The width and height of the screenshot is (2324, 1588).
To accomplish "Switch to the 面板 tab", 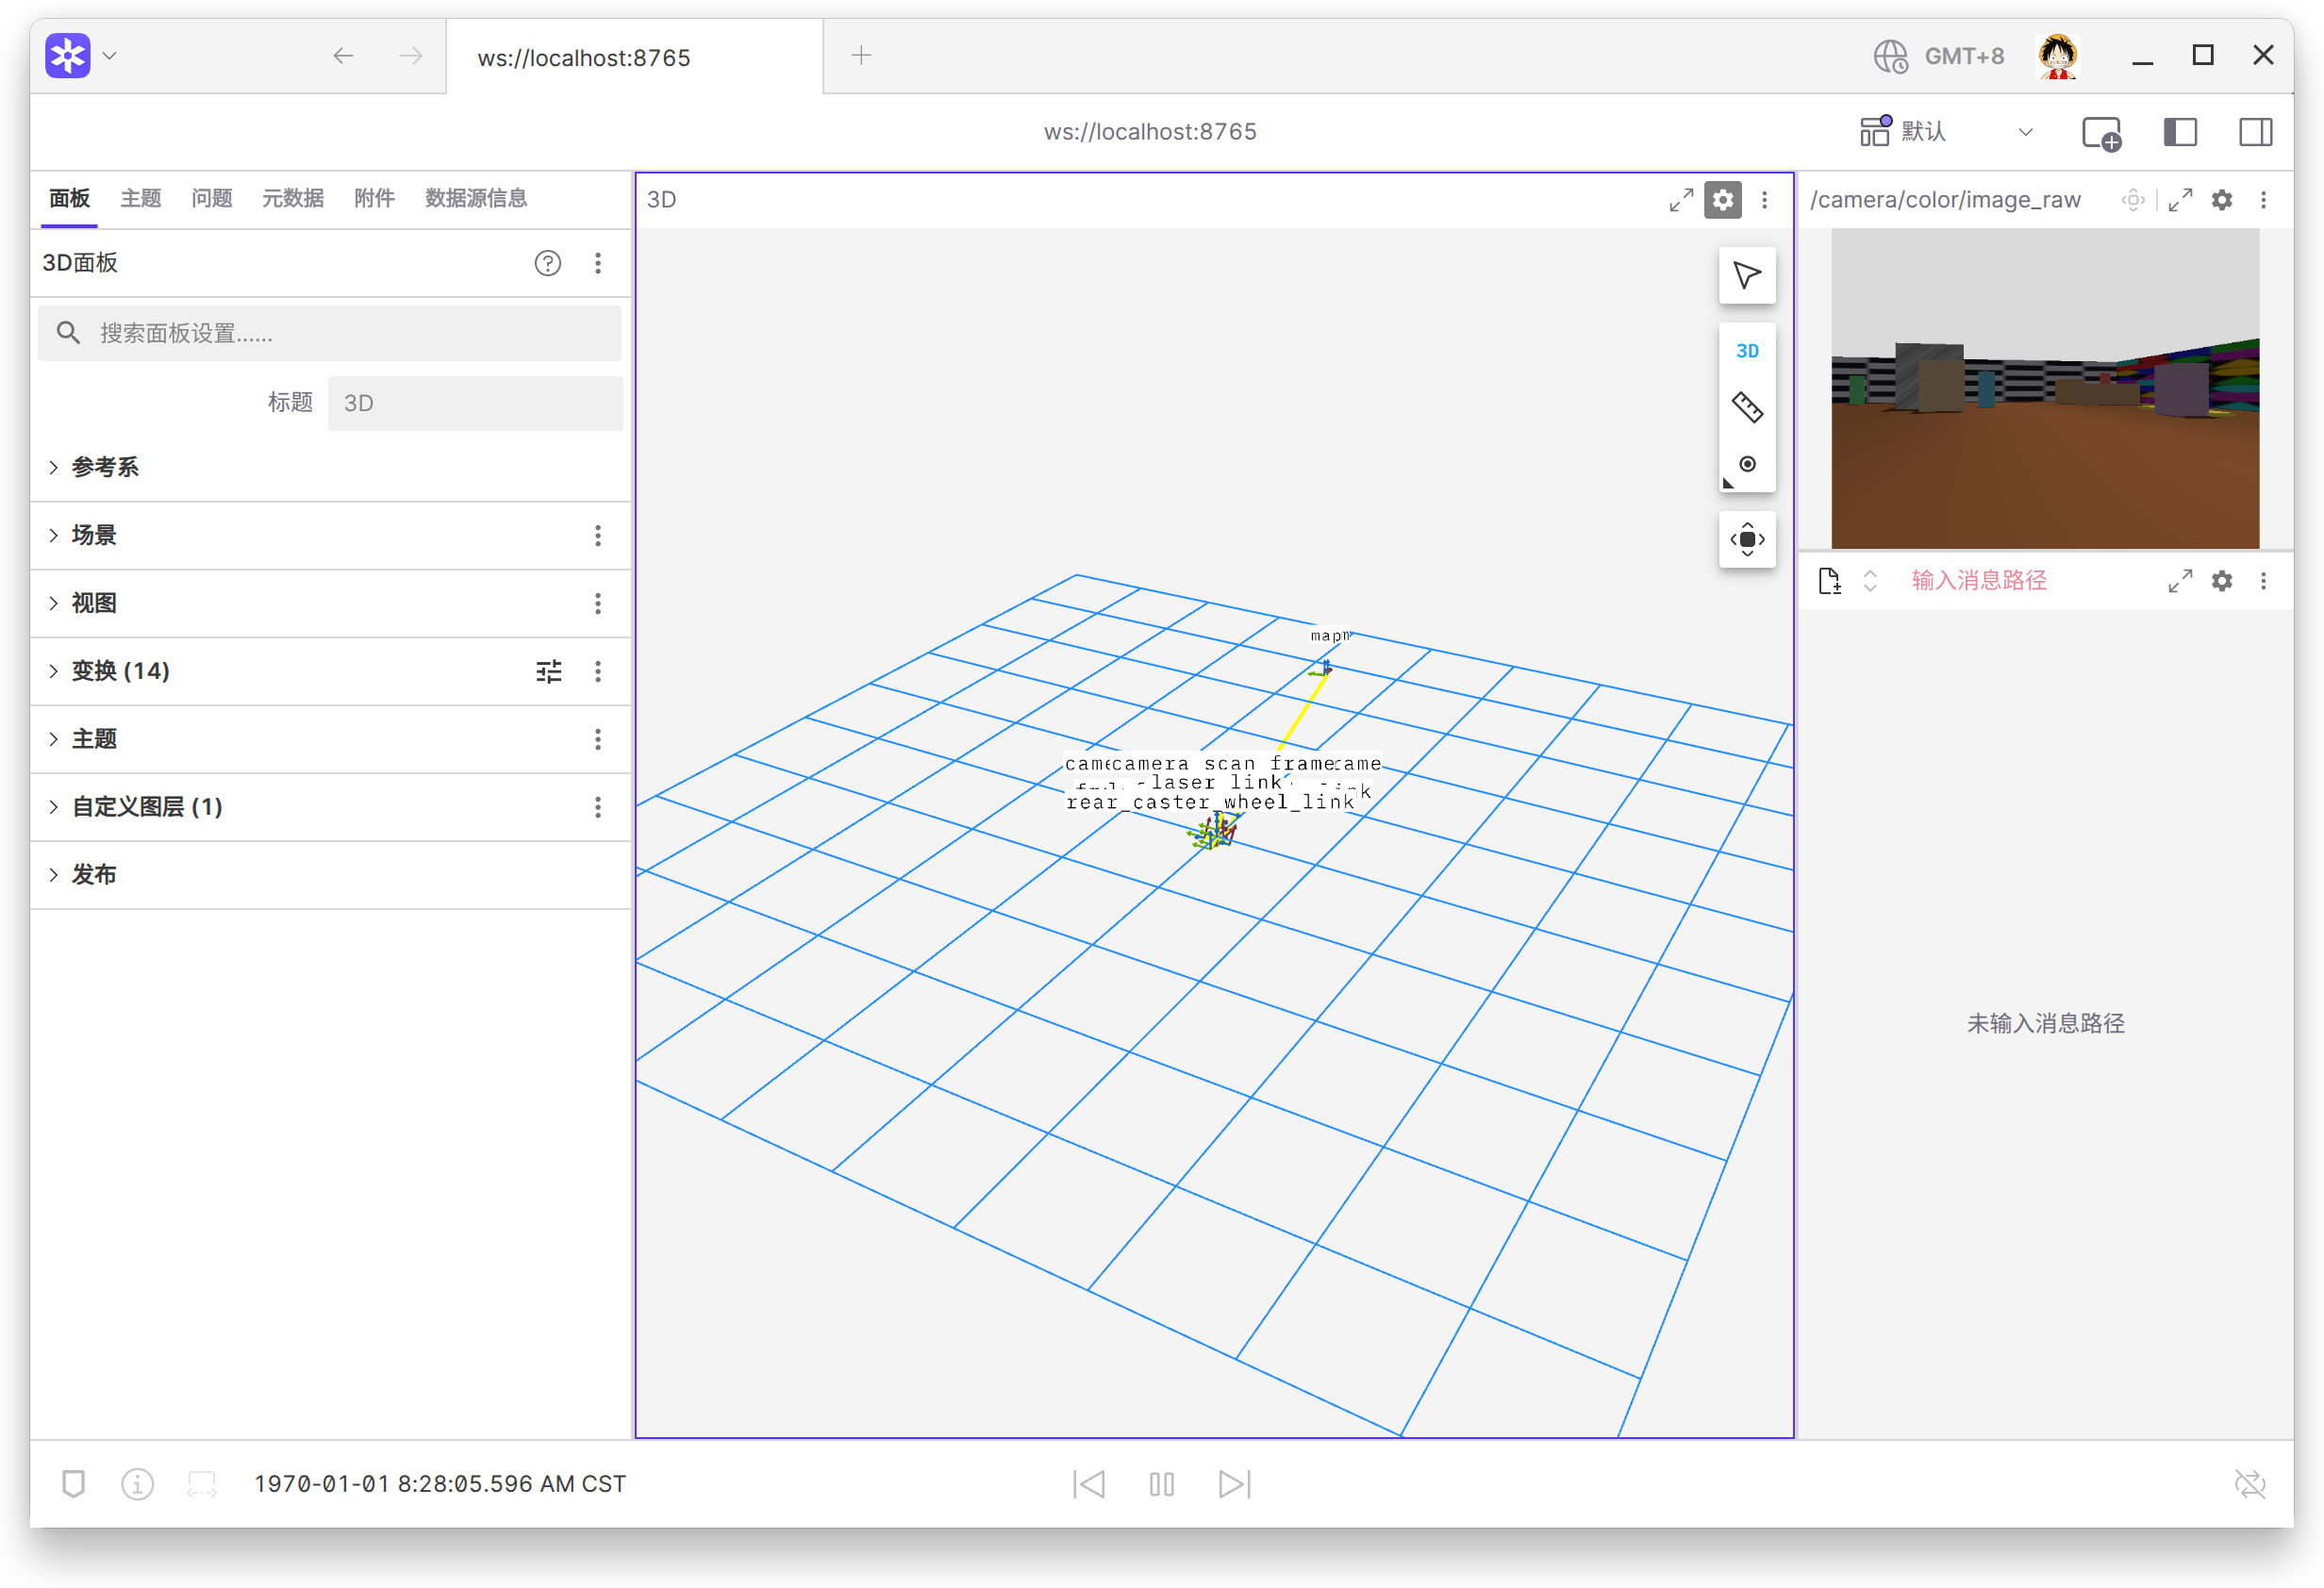I will pyautogui.click(x=69, y=198).
